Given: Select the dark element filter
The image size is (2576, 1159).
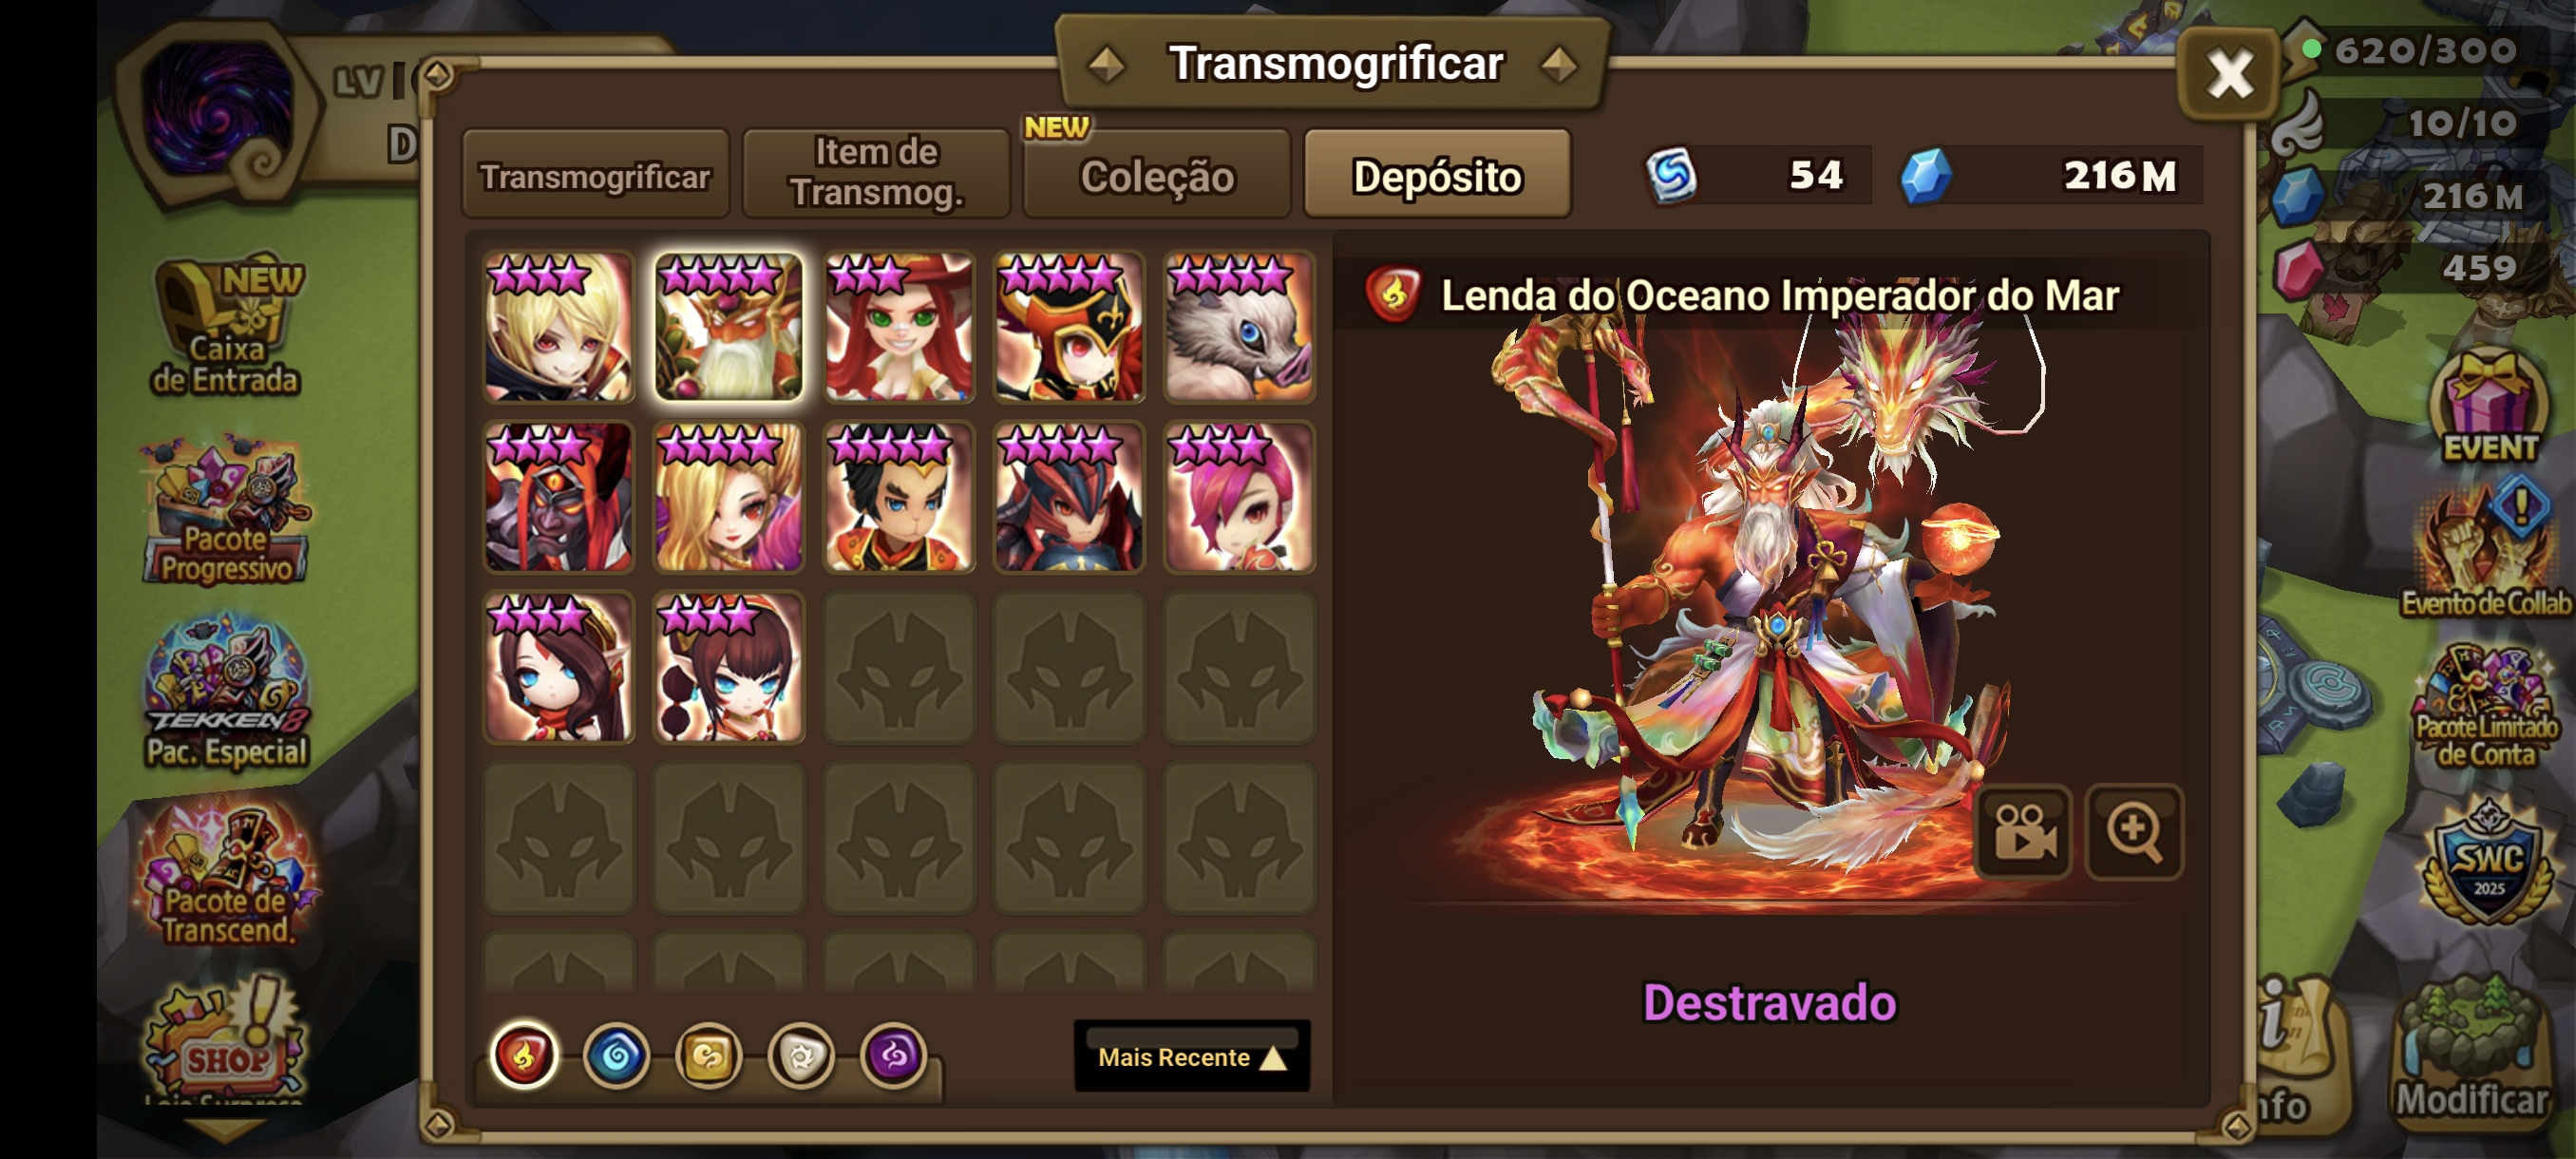Looking at the screenshot, I should 894,1055.
